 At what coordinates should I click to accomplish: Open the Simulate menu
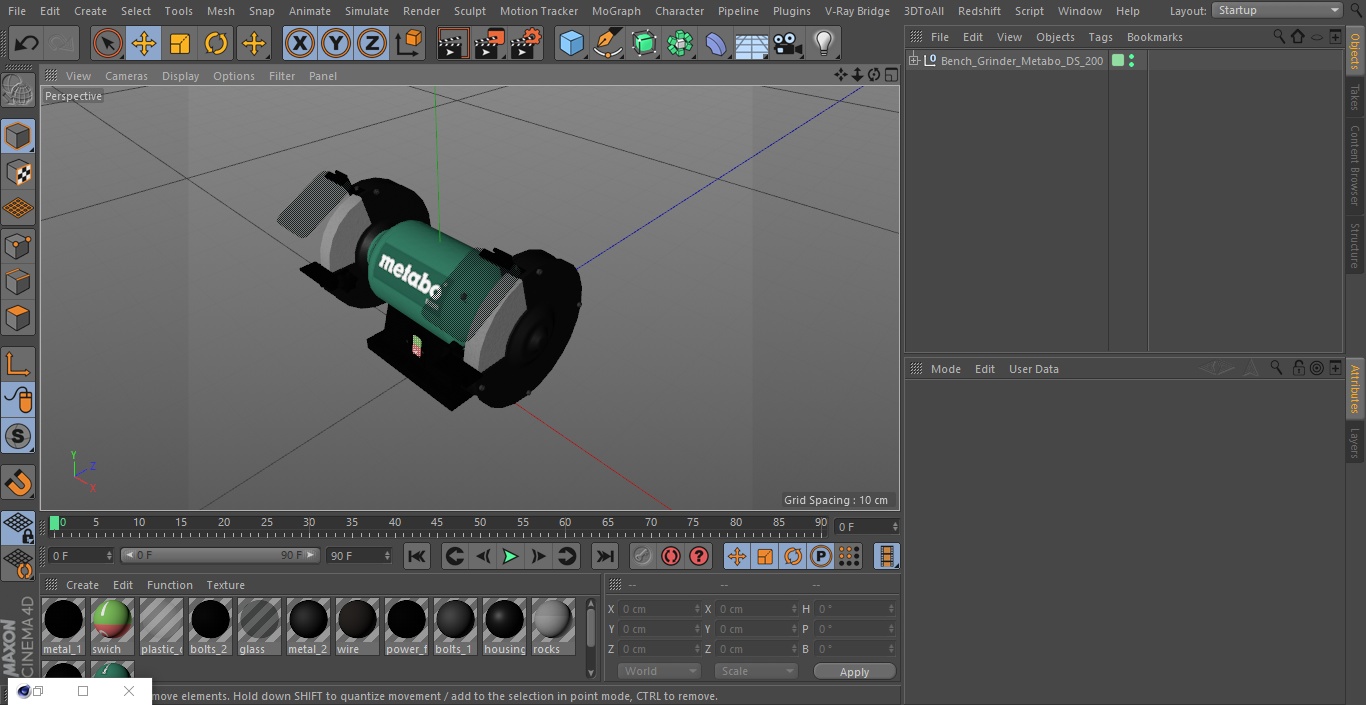[x=367, y=11]
